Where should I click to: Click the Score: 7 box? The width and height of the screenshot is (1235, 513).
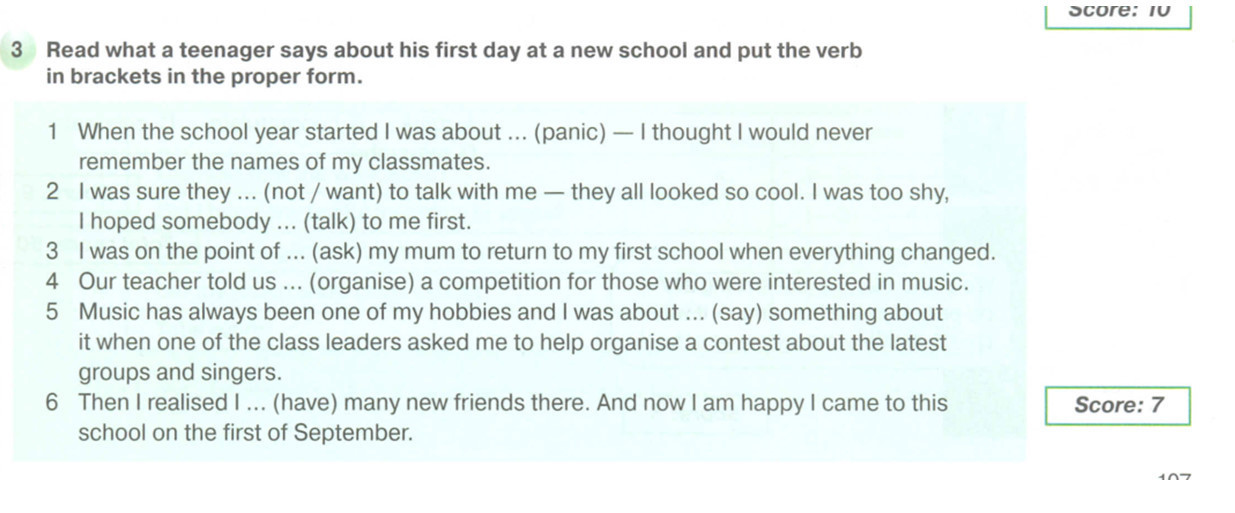pos(1118,406)
